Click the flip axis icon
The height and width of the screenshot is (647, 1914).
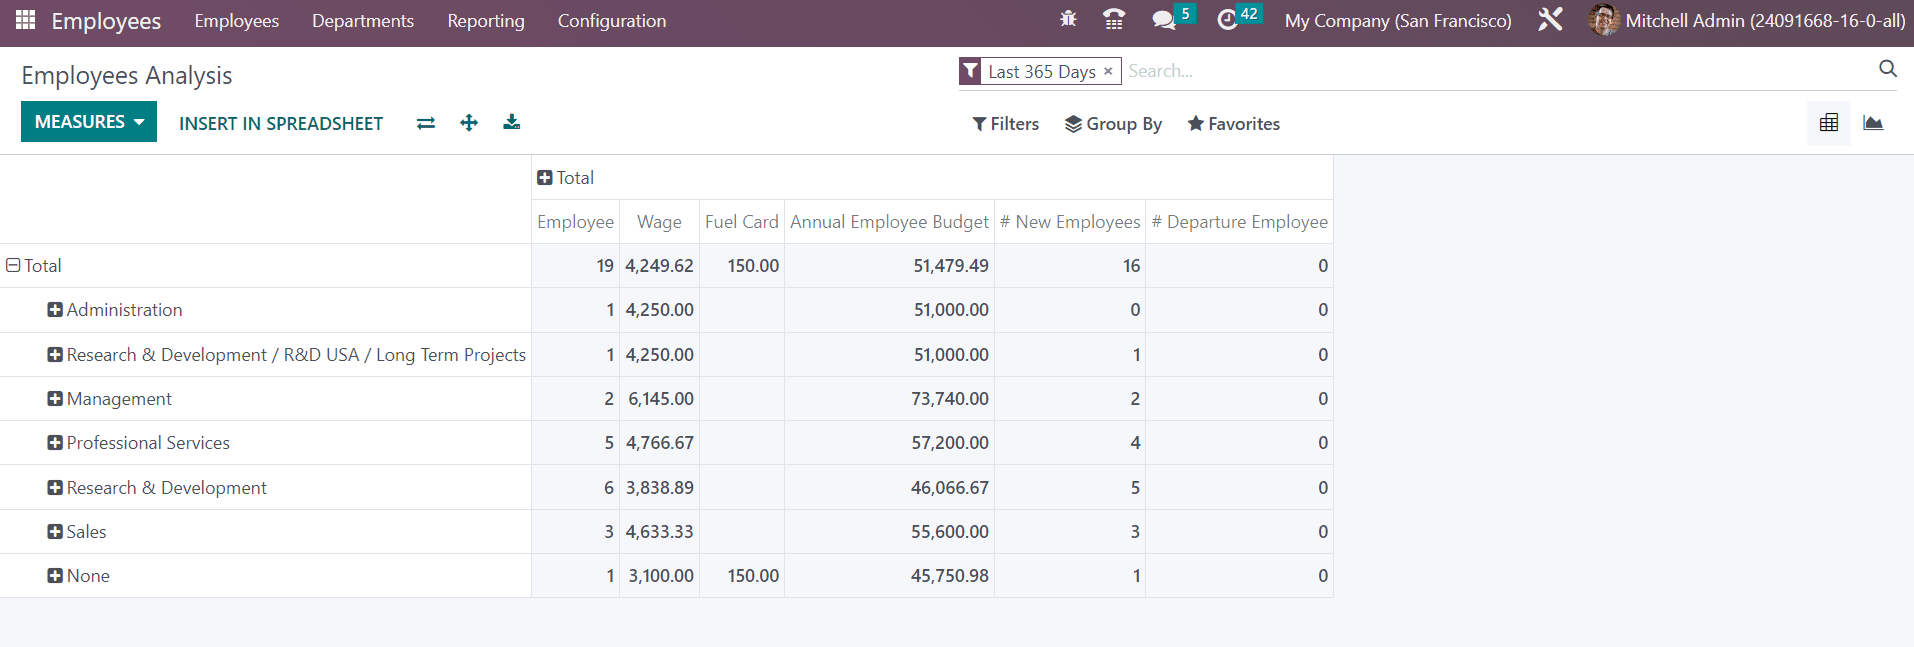(426, 123)
